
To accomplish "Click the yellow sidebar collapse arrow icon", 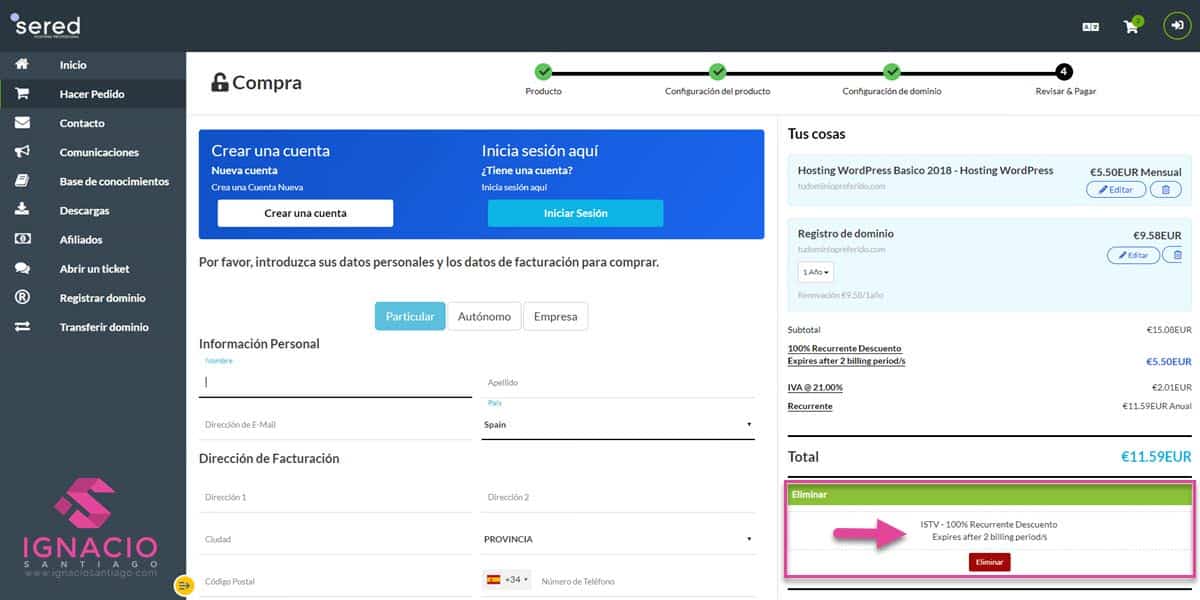I will pos(184,586).
